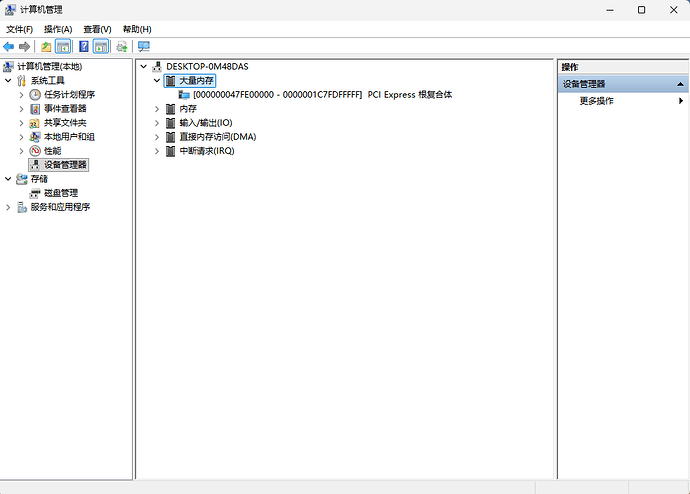Expand 本地用户和组 node chevron
The image size is (690, 494).
(21, 137)
